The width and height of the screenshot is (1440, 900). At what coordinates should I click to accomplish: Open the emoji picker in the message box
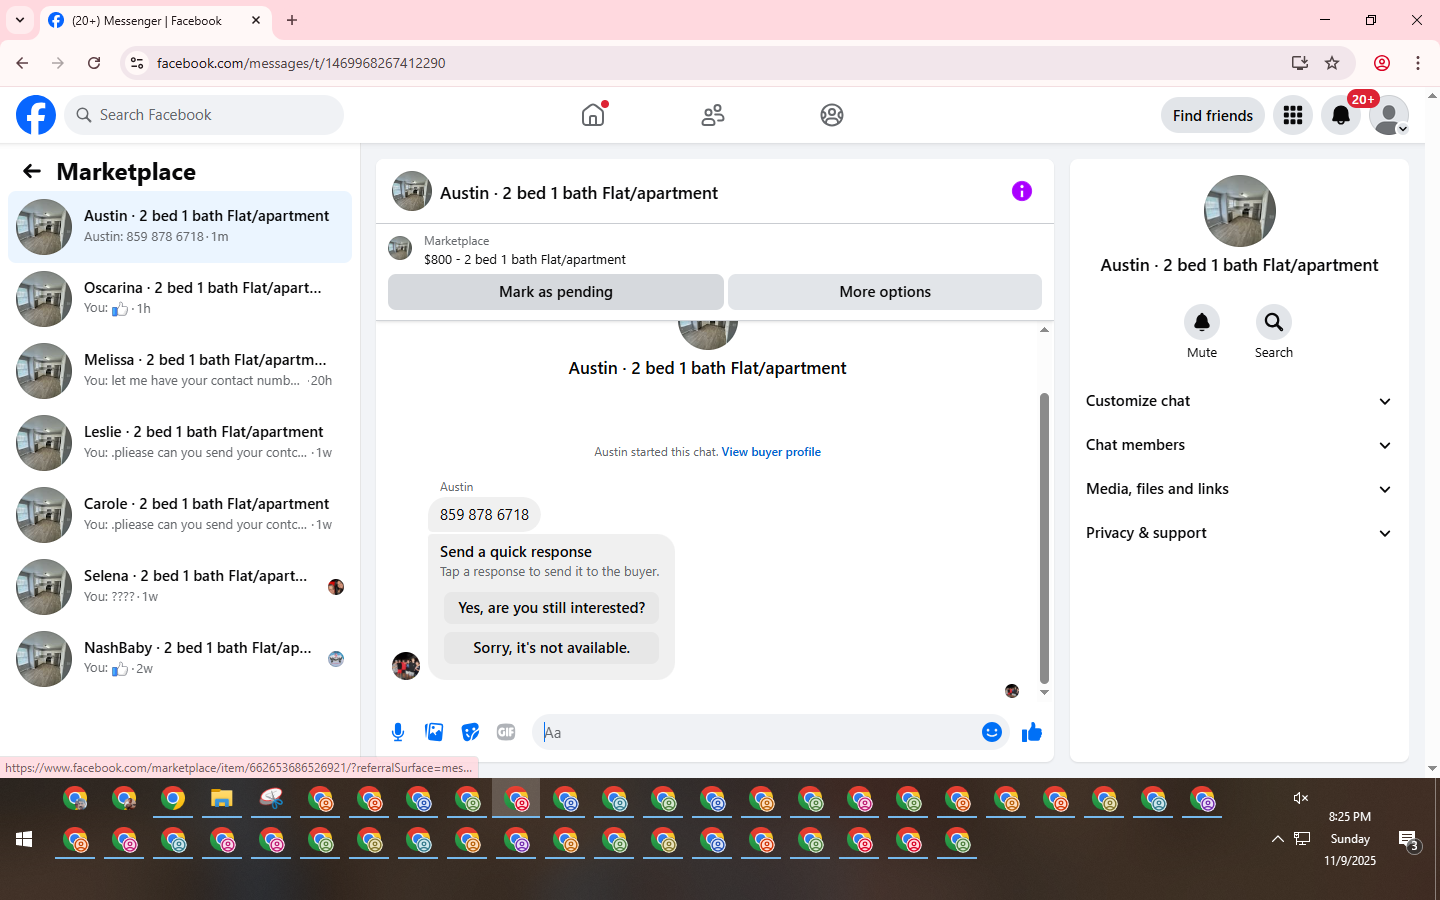pos(992,732)
